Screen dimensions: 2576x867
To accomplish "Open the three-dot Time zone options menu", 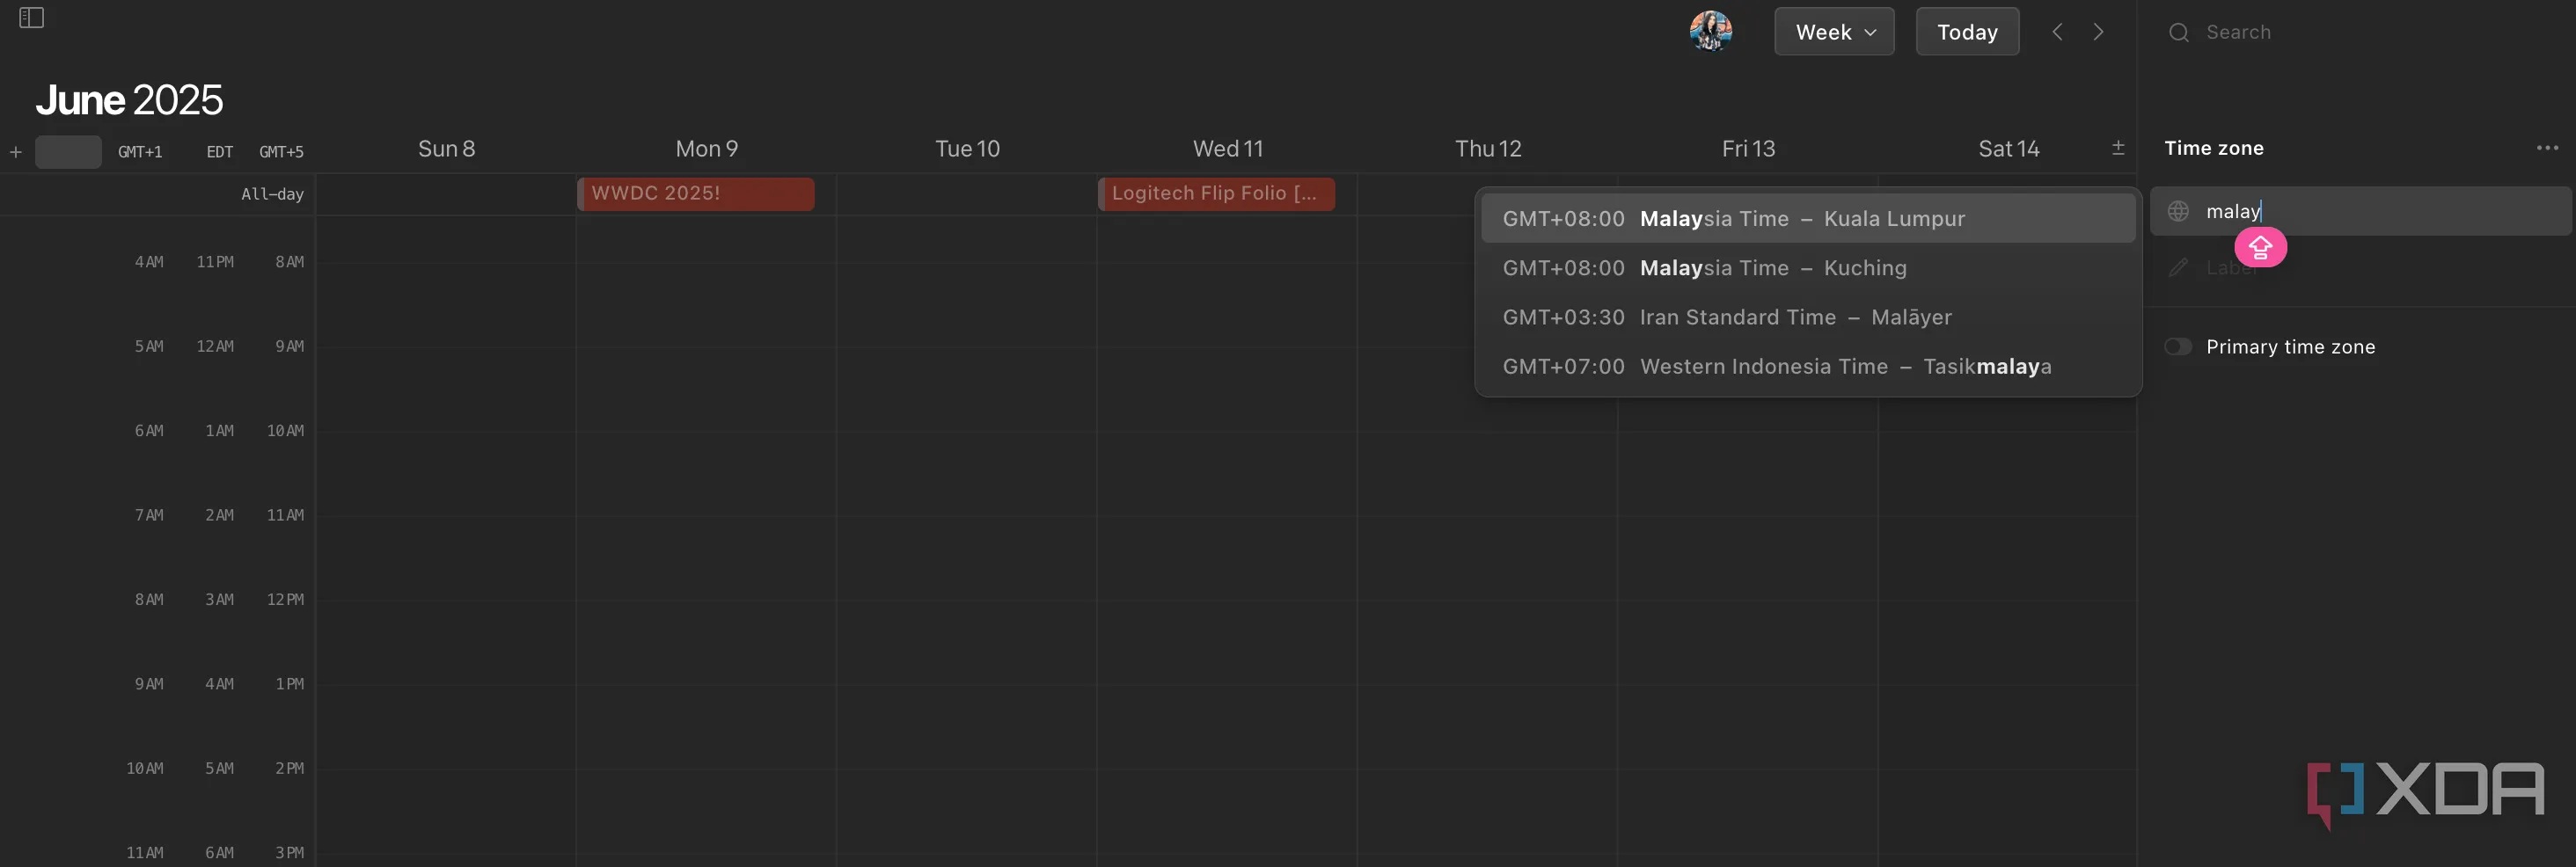I will [x=2546, y=148].
